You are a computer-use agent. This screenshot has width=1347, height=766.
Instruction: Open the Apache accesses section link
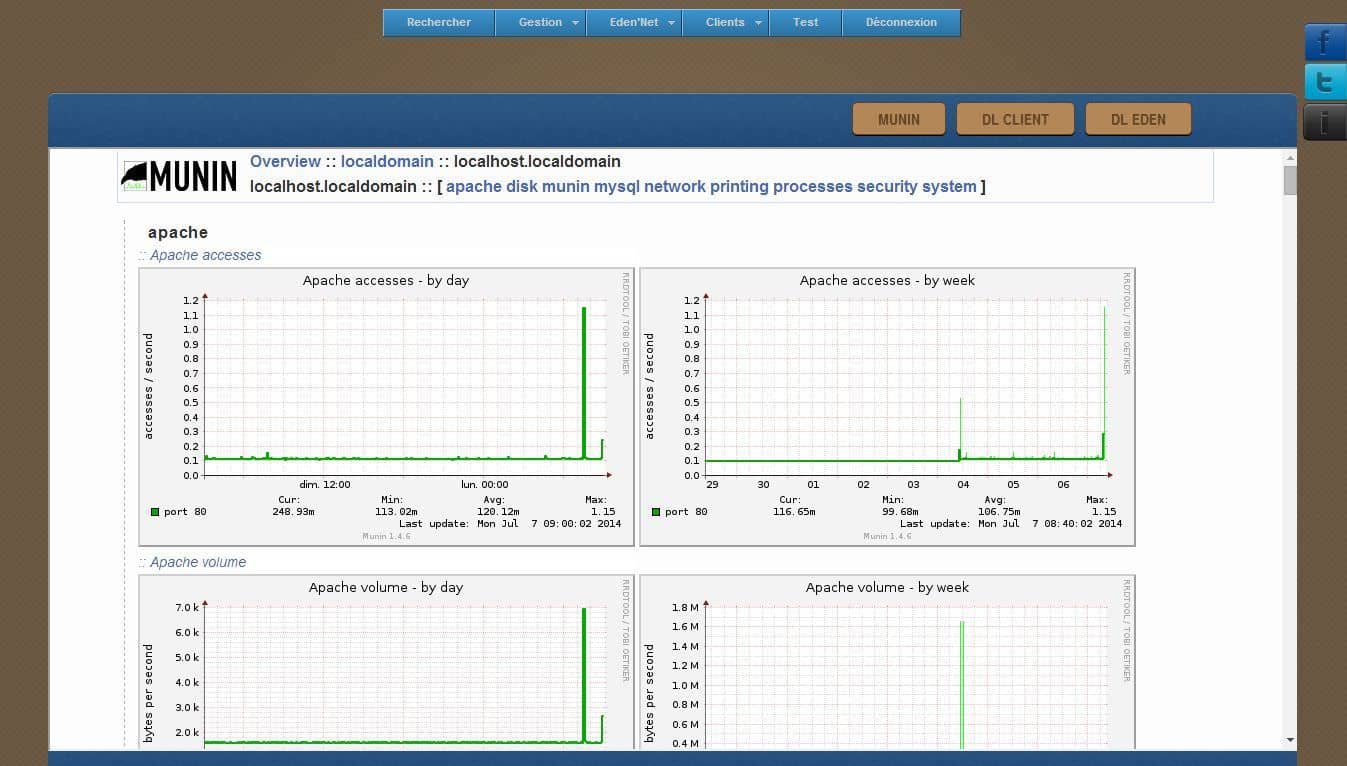[x=205, y=255]
